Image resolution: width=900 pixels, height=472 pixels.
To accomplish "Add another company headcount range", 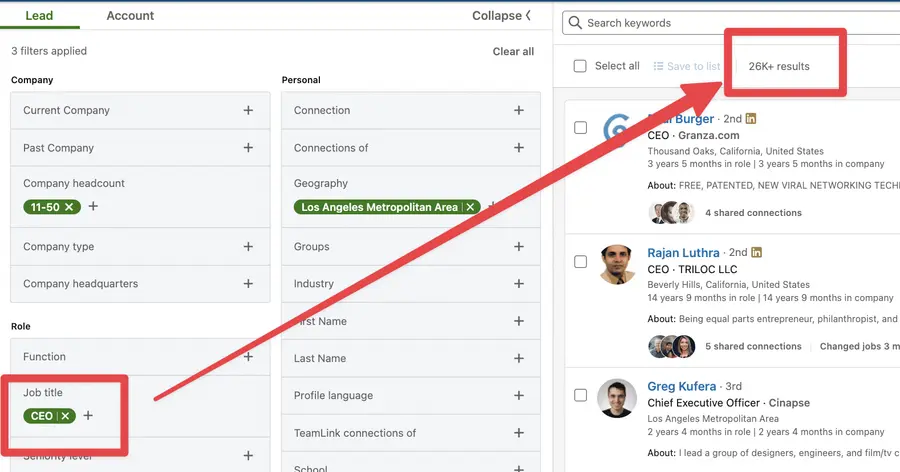I will pos(93,206).
